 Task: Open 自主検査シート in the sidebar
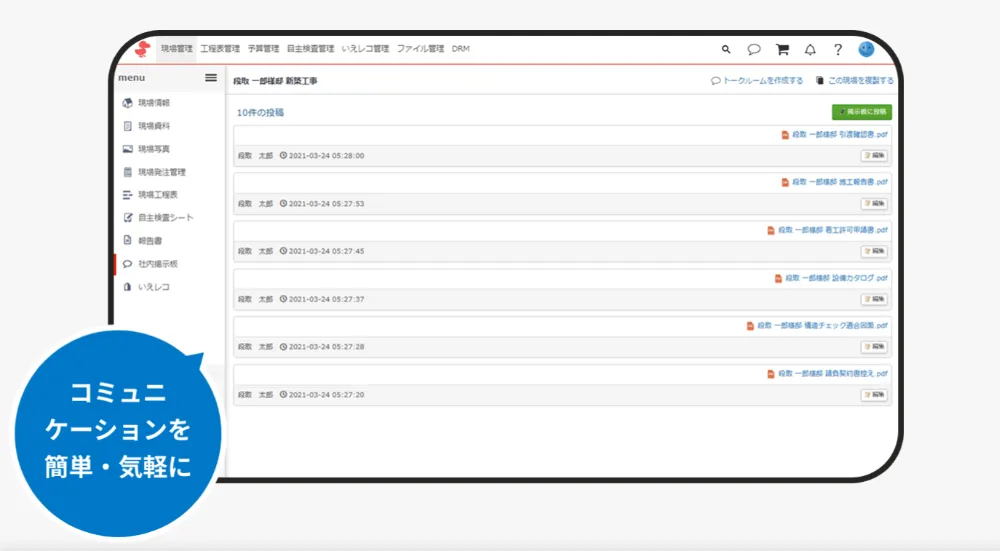click(x=165, y=218)
